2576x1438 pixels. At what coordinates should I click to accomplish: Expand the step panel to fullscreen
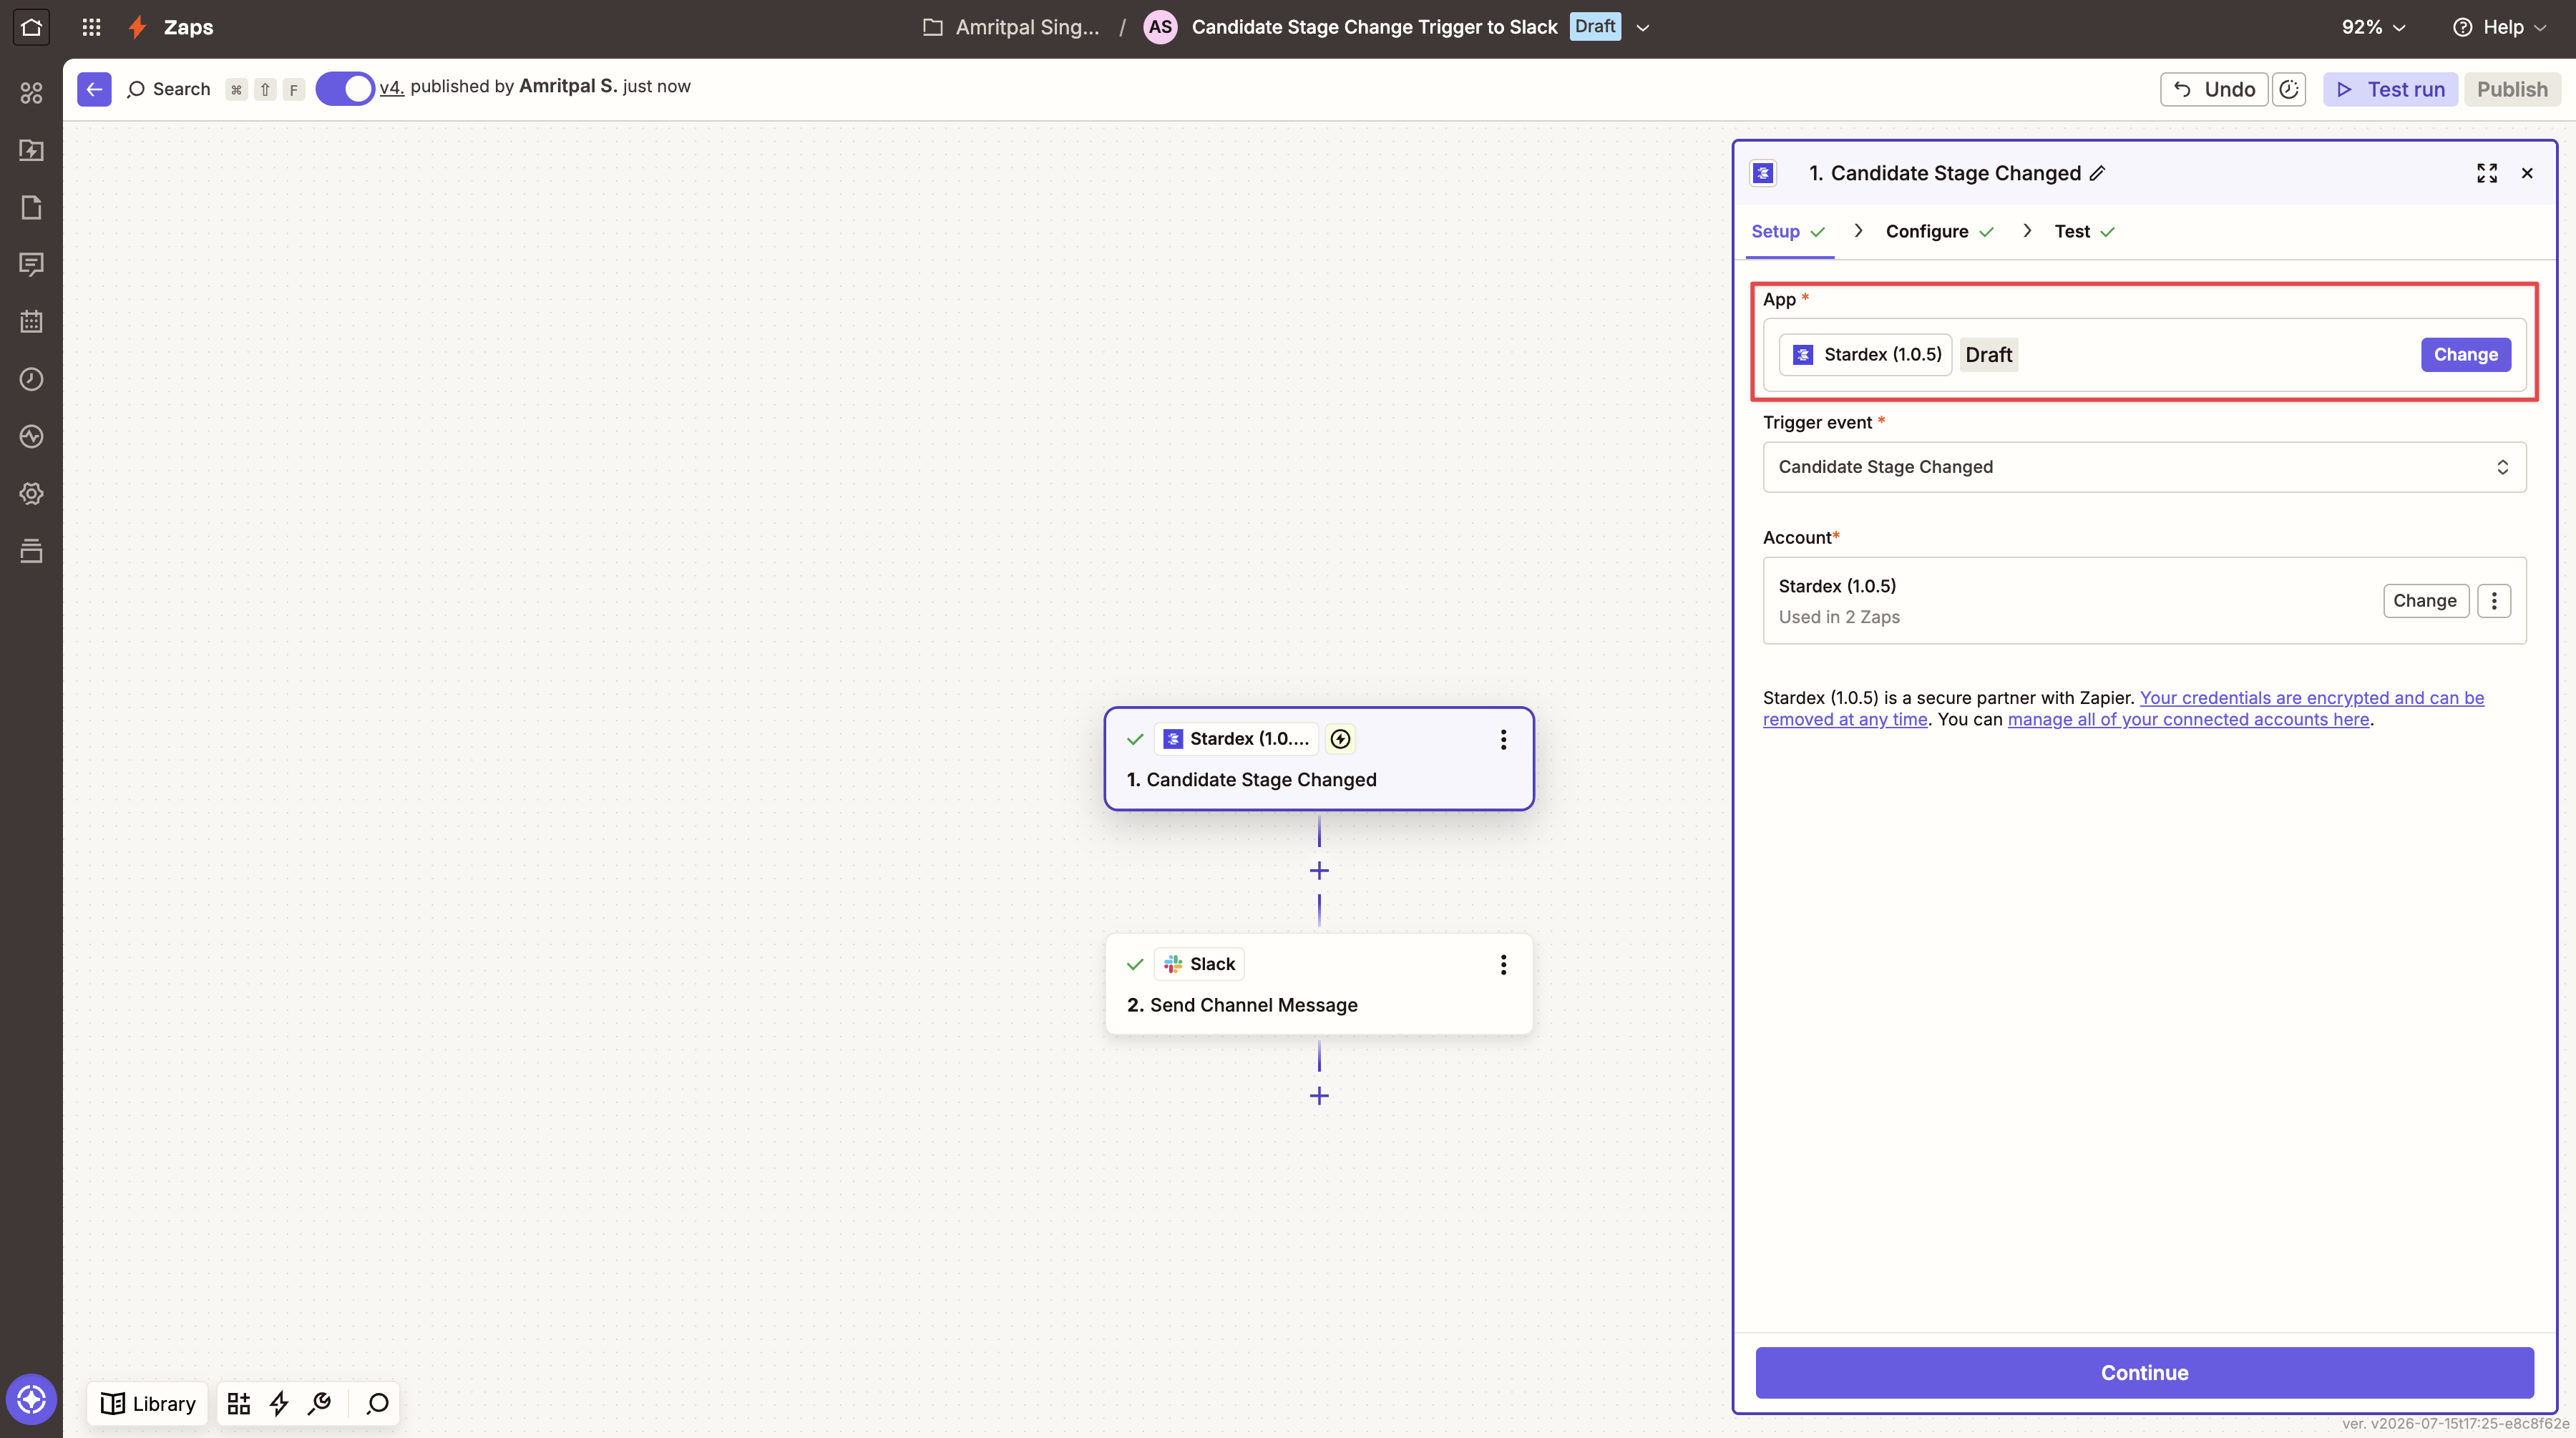pos(2487,173)
